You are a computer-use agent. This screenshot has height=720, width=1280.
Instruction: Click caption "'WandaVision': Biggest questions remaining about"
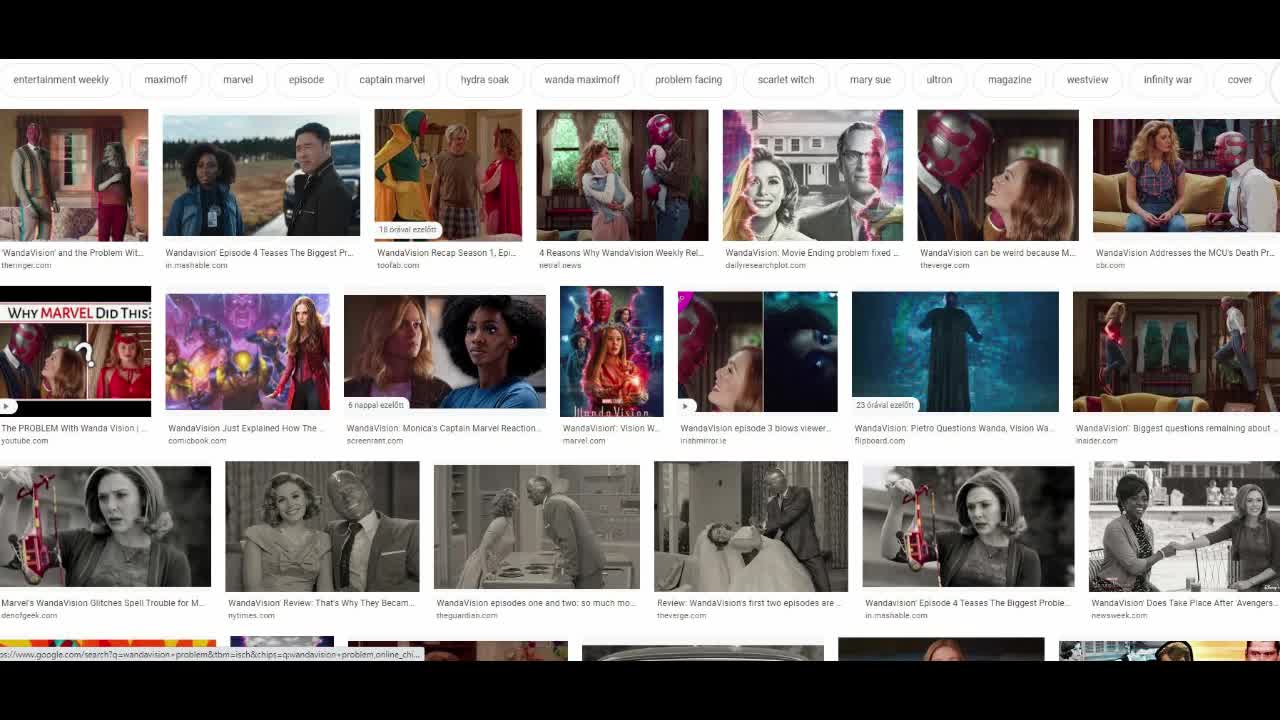pyautogui.click(x=1174, y=428)
